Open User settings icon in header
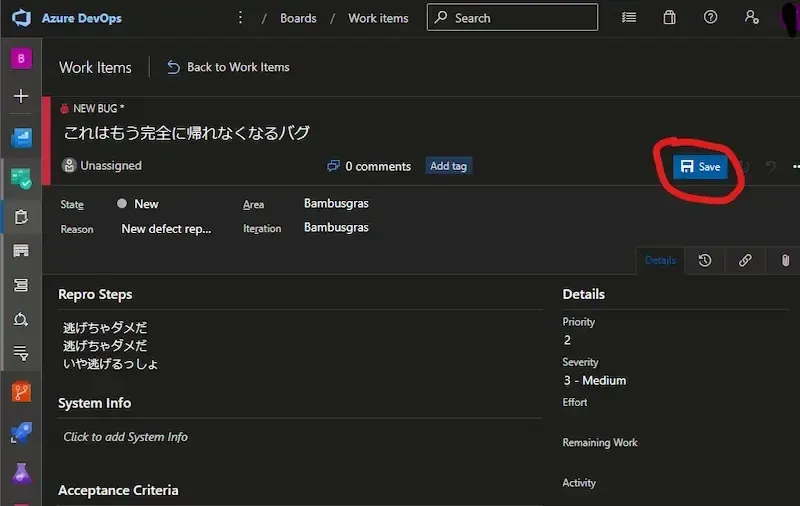Screen dimensions: 800x506 tap(752, 18)
